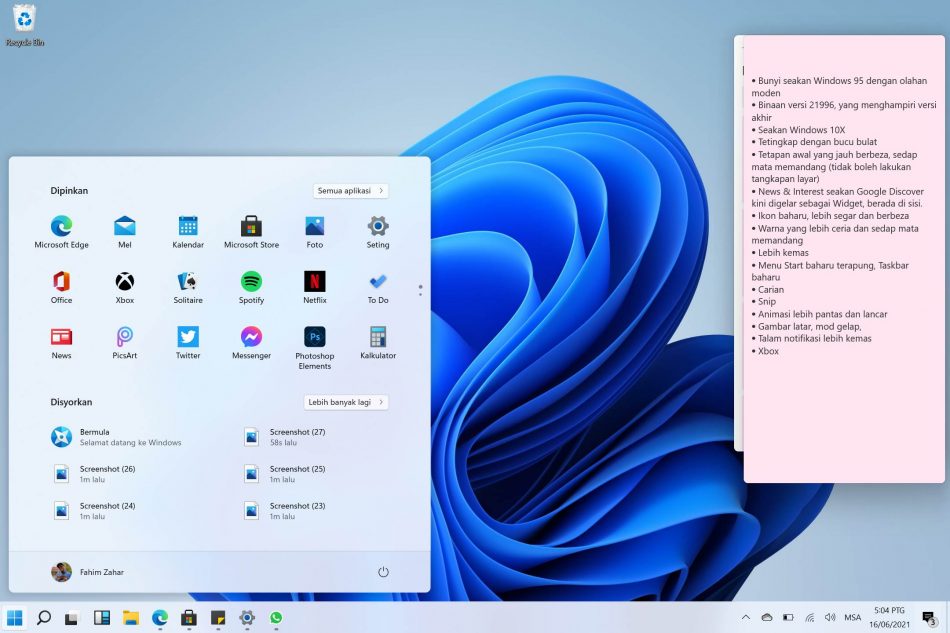Start the Solitaire game

point(188,287)
